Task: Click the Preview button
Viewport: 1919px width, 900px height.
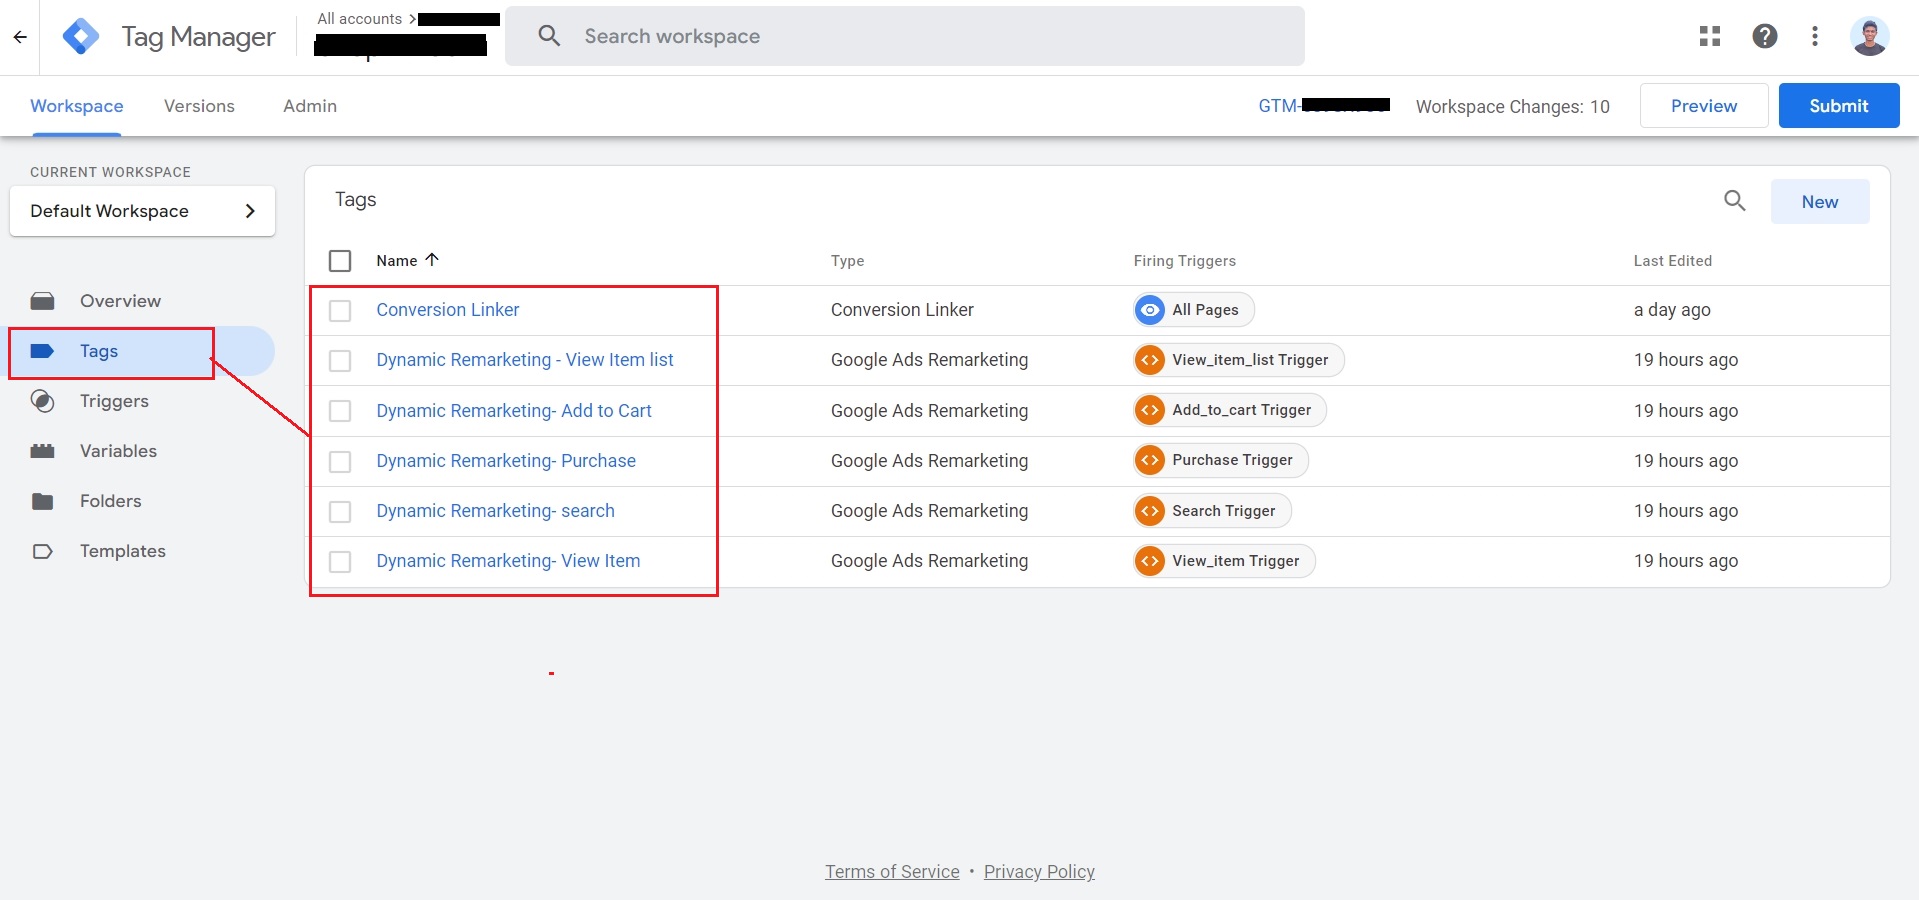Action: (1704, 105)
